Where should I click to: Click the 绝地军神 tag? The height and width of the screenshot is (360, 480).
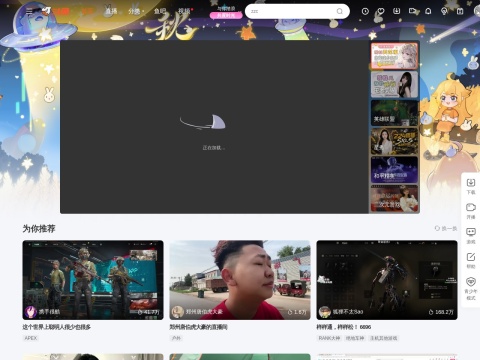click(x=355, y=338)
